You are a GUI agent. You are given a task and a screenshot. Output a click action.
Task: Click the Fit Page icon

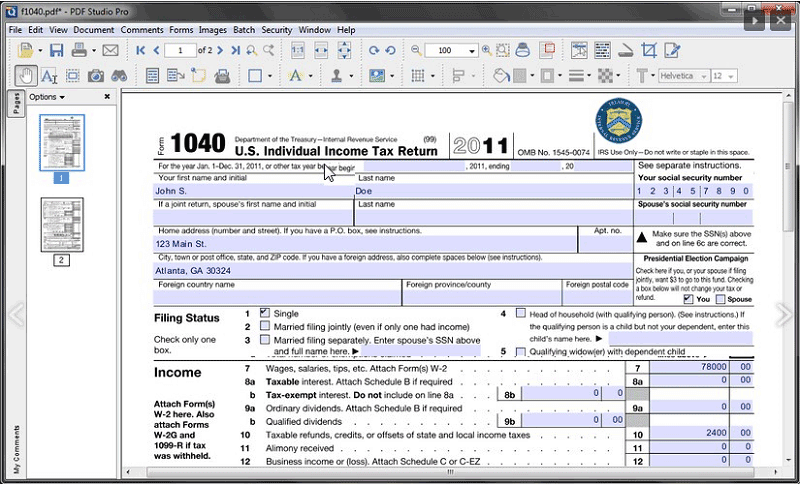tap(344, 50)
